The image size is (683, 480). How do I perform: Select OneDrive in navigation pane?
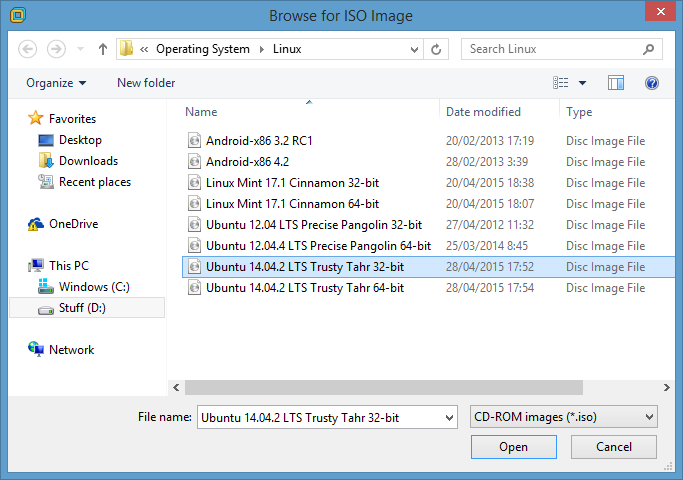(x=74, y=224)
